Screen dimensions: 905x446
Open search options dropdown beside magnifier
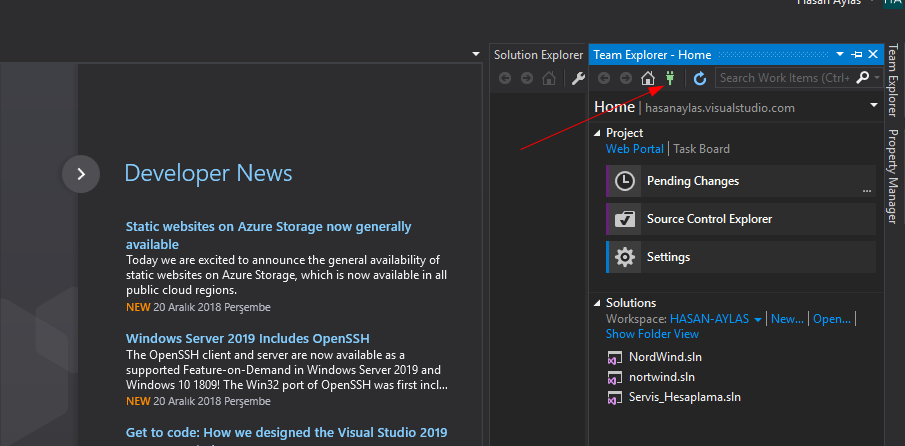(x=877, y=77)
